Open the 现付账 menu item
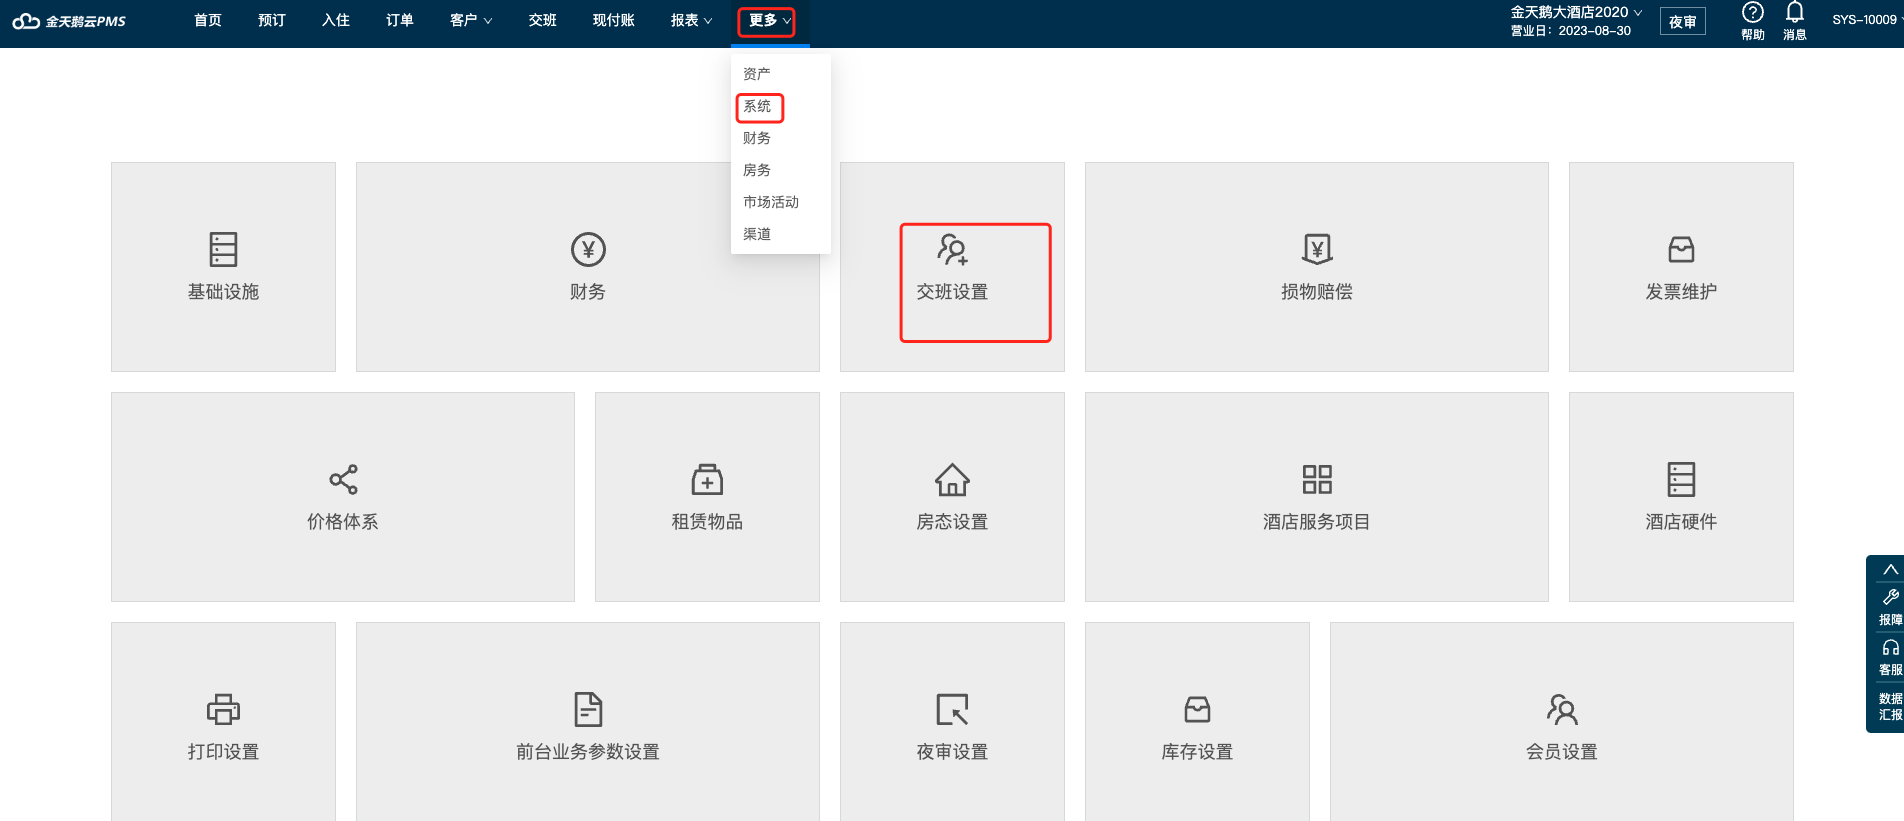The image size is (1904, 821). pos(614,20)
